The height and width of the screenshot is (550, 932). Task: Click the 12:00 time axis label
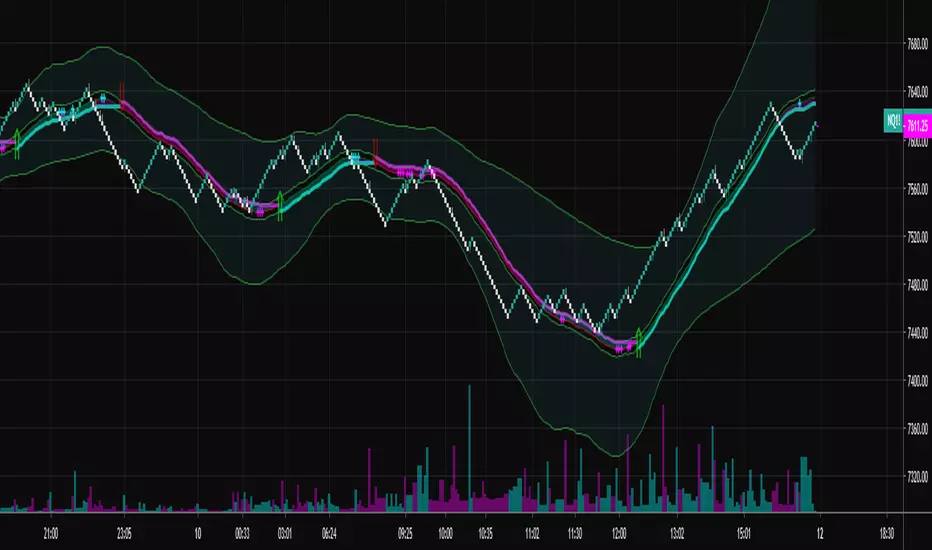[x=619, y=533]
